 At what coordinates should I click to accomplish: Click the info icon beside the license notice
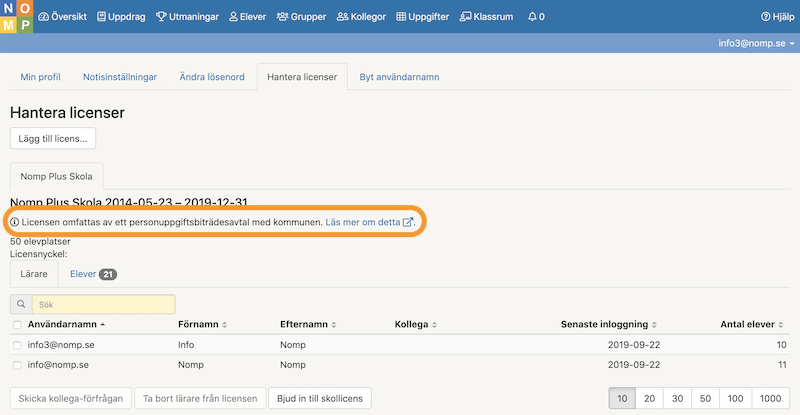tap(14, 222)
